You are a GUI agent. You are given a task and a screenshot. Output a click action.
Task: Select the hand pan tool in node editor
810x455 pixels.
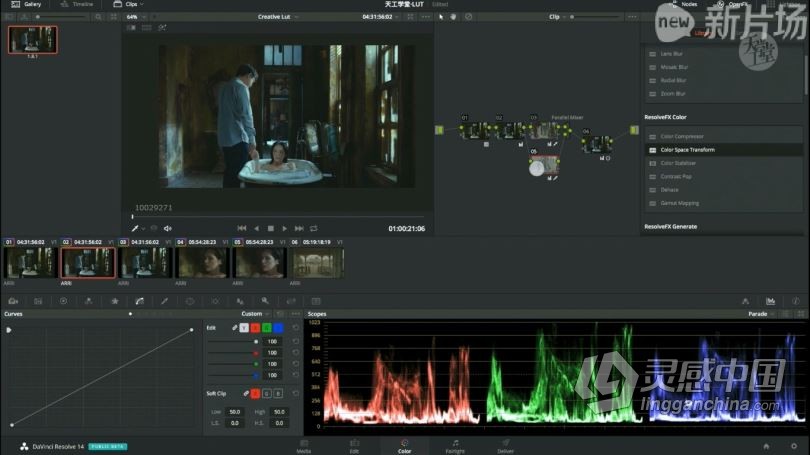click(454, 17)
